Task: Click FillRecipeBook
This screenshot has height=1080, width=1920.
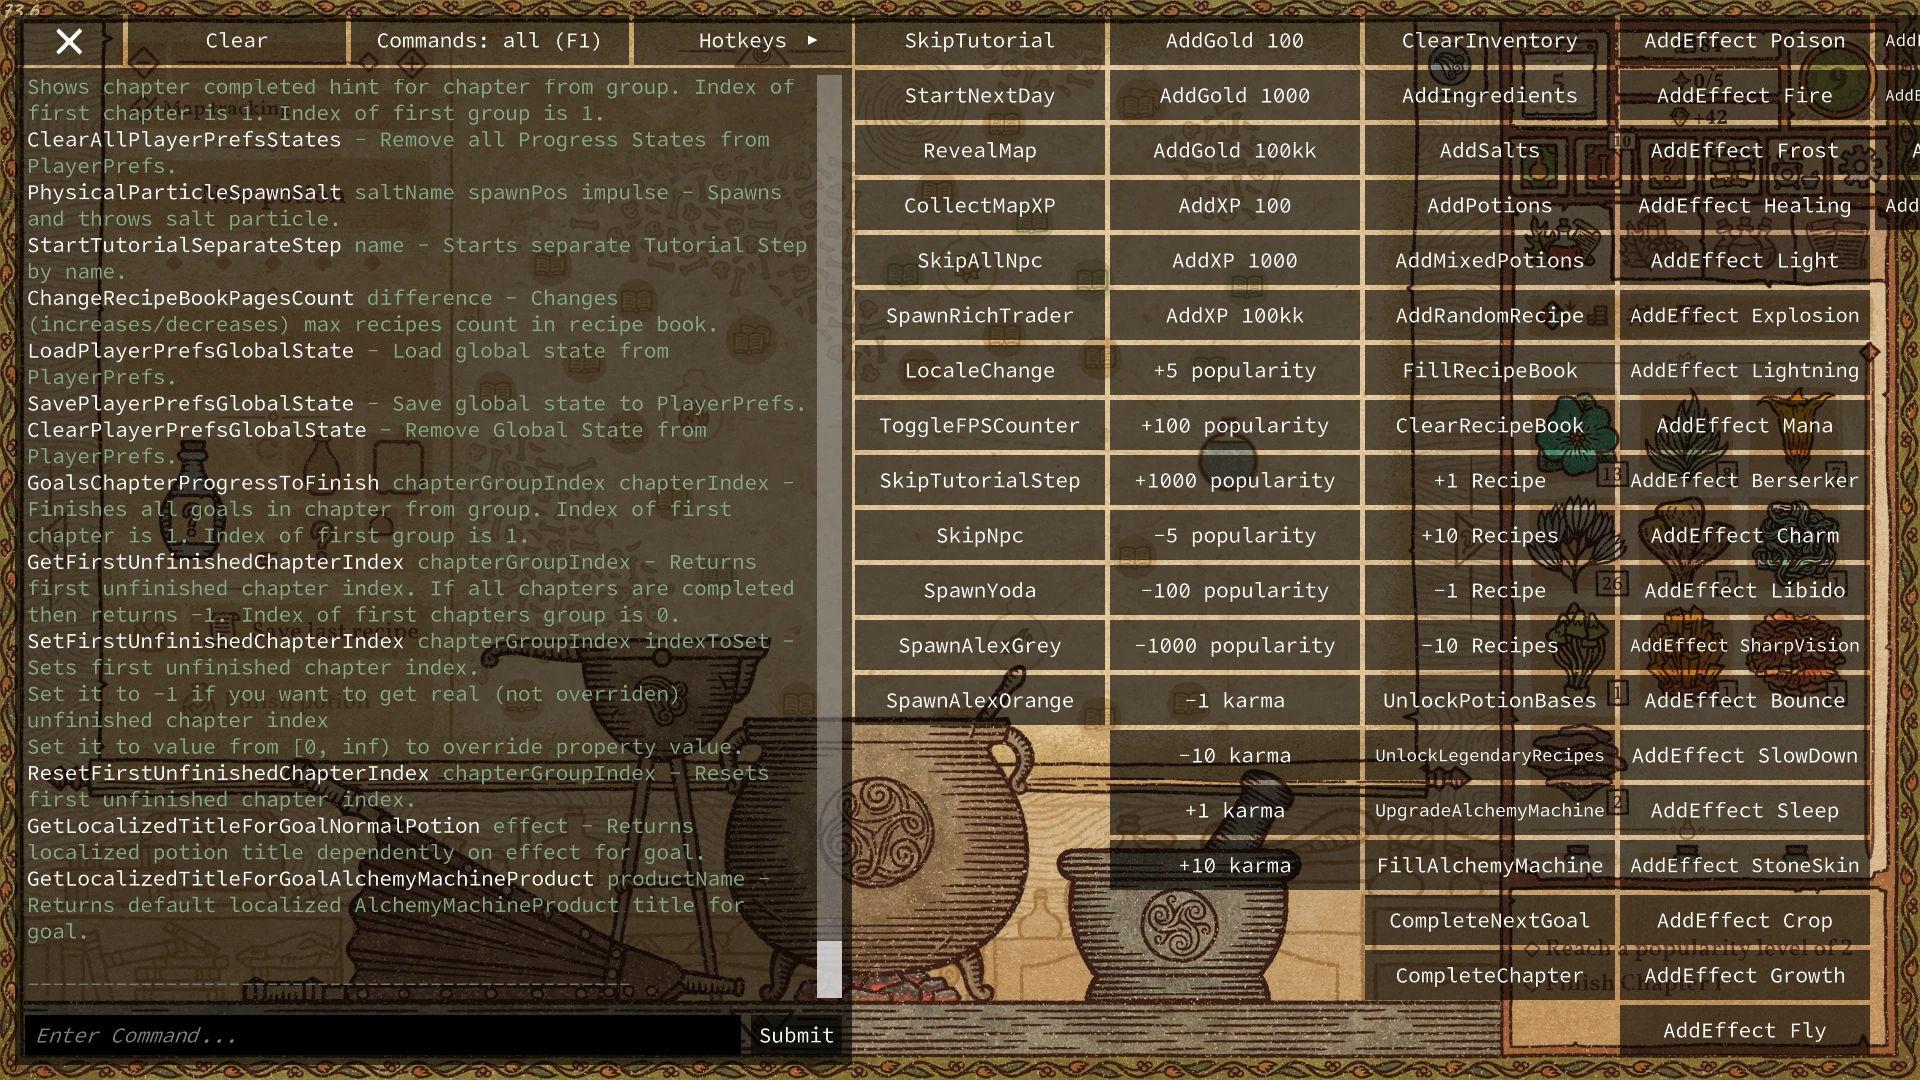Action: click(1489, 370)
